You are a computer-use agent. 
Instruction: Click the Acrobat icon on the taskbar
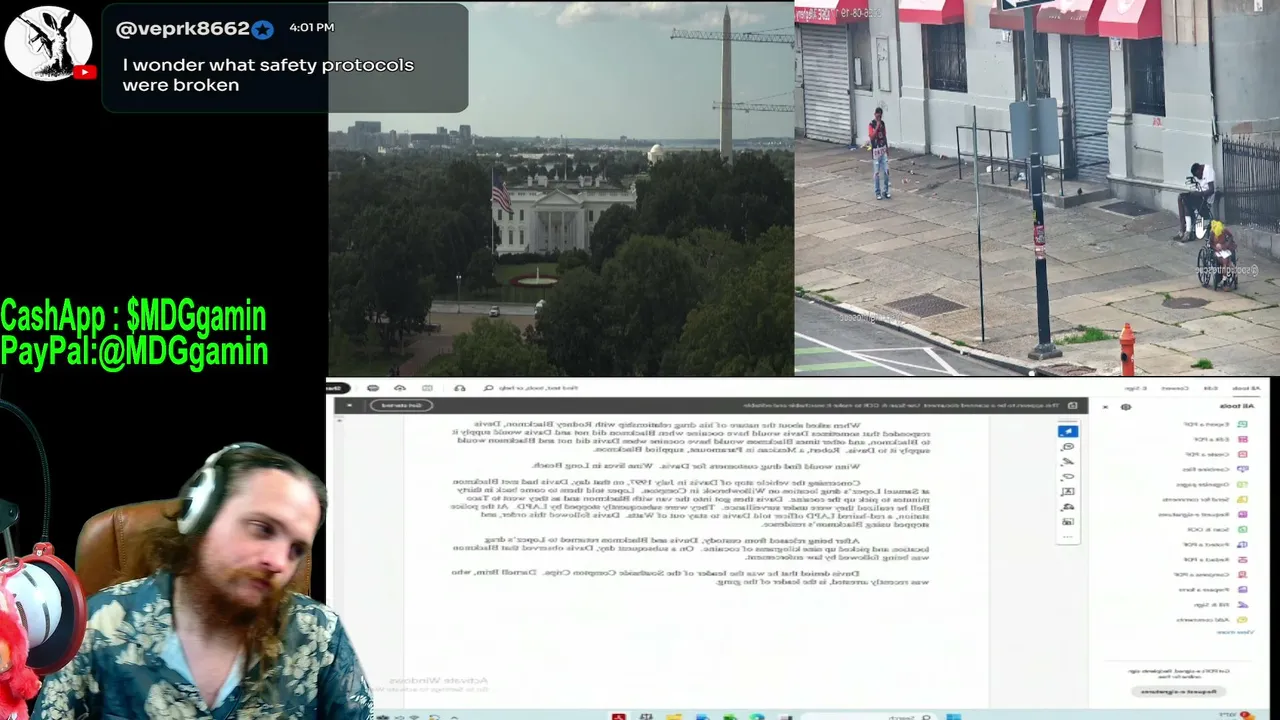(x=619, y=716)
